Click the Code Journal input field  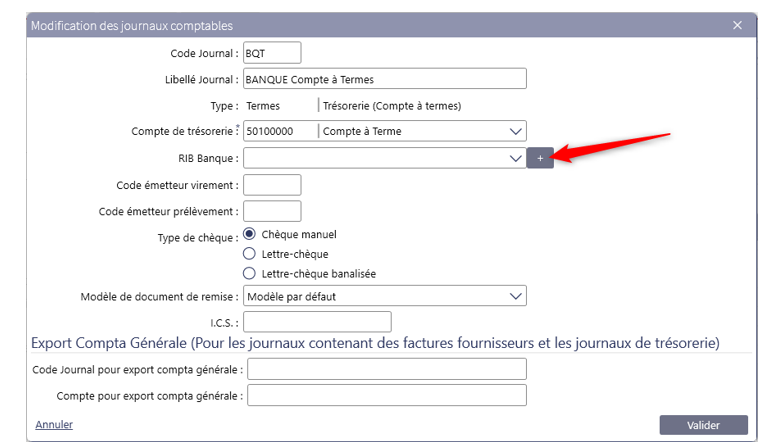click(x=272, y=53)
